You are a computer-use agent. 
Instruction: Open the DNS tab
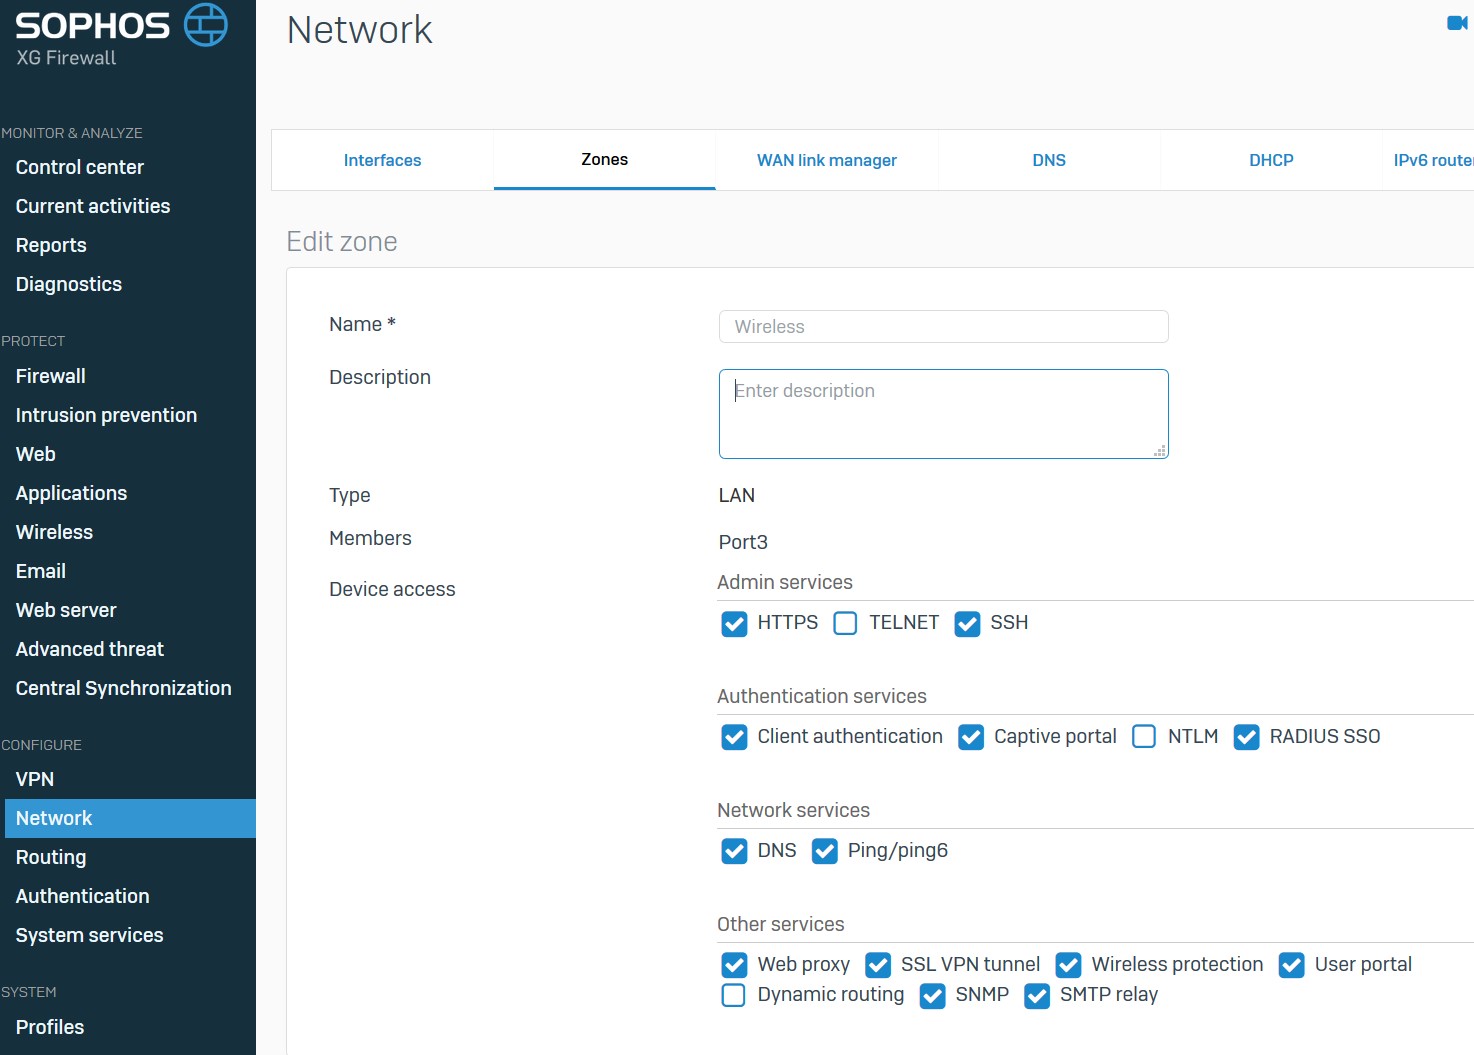[x=1049, y=160]
